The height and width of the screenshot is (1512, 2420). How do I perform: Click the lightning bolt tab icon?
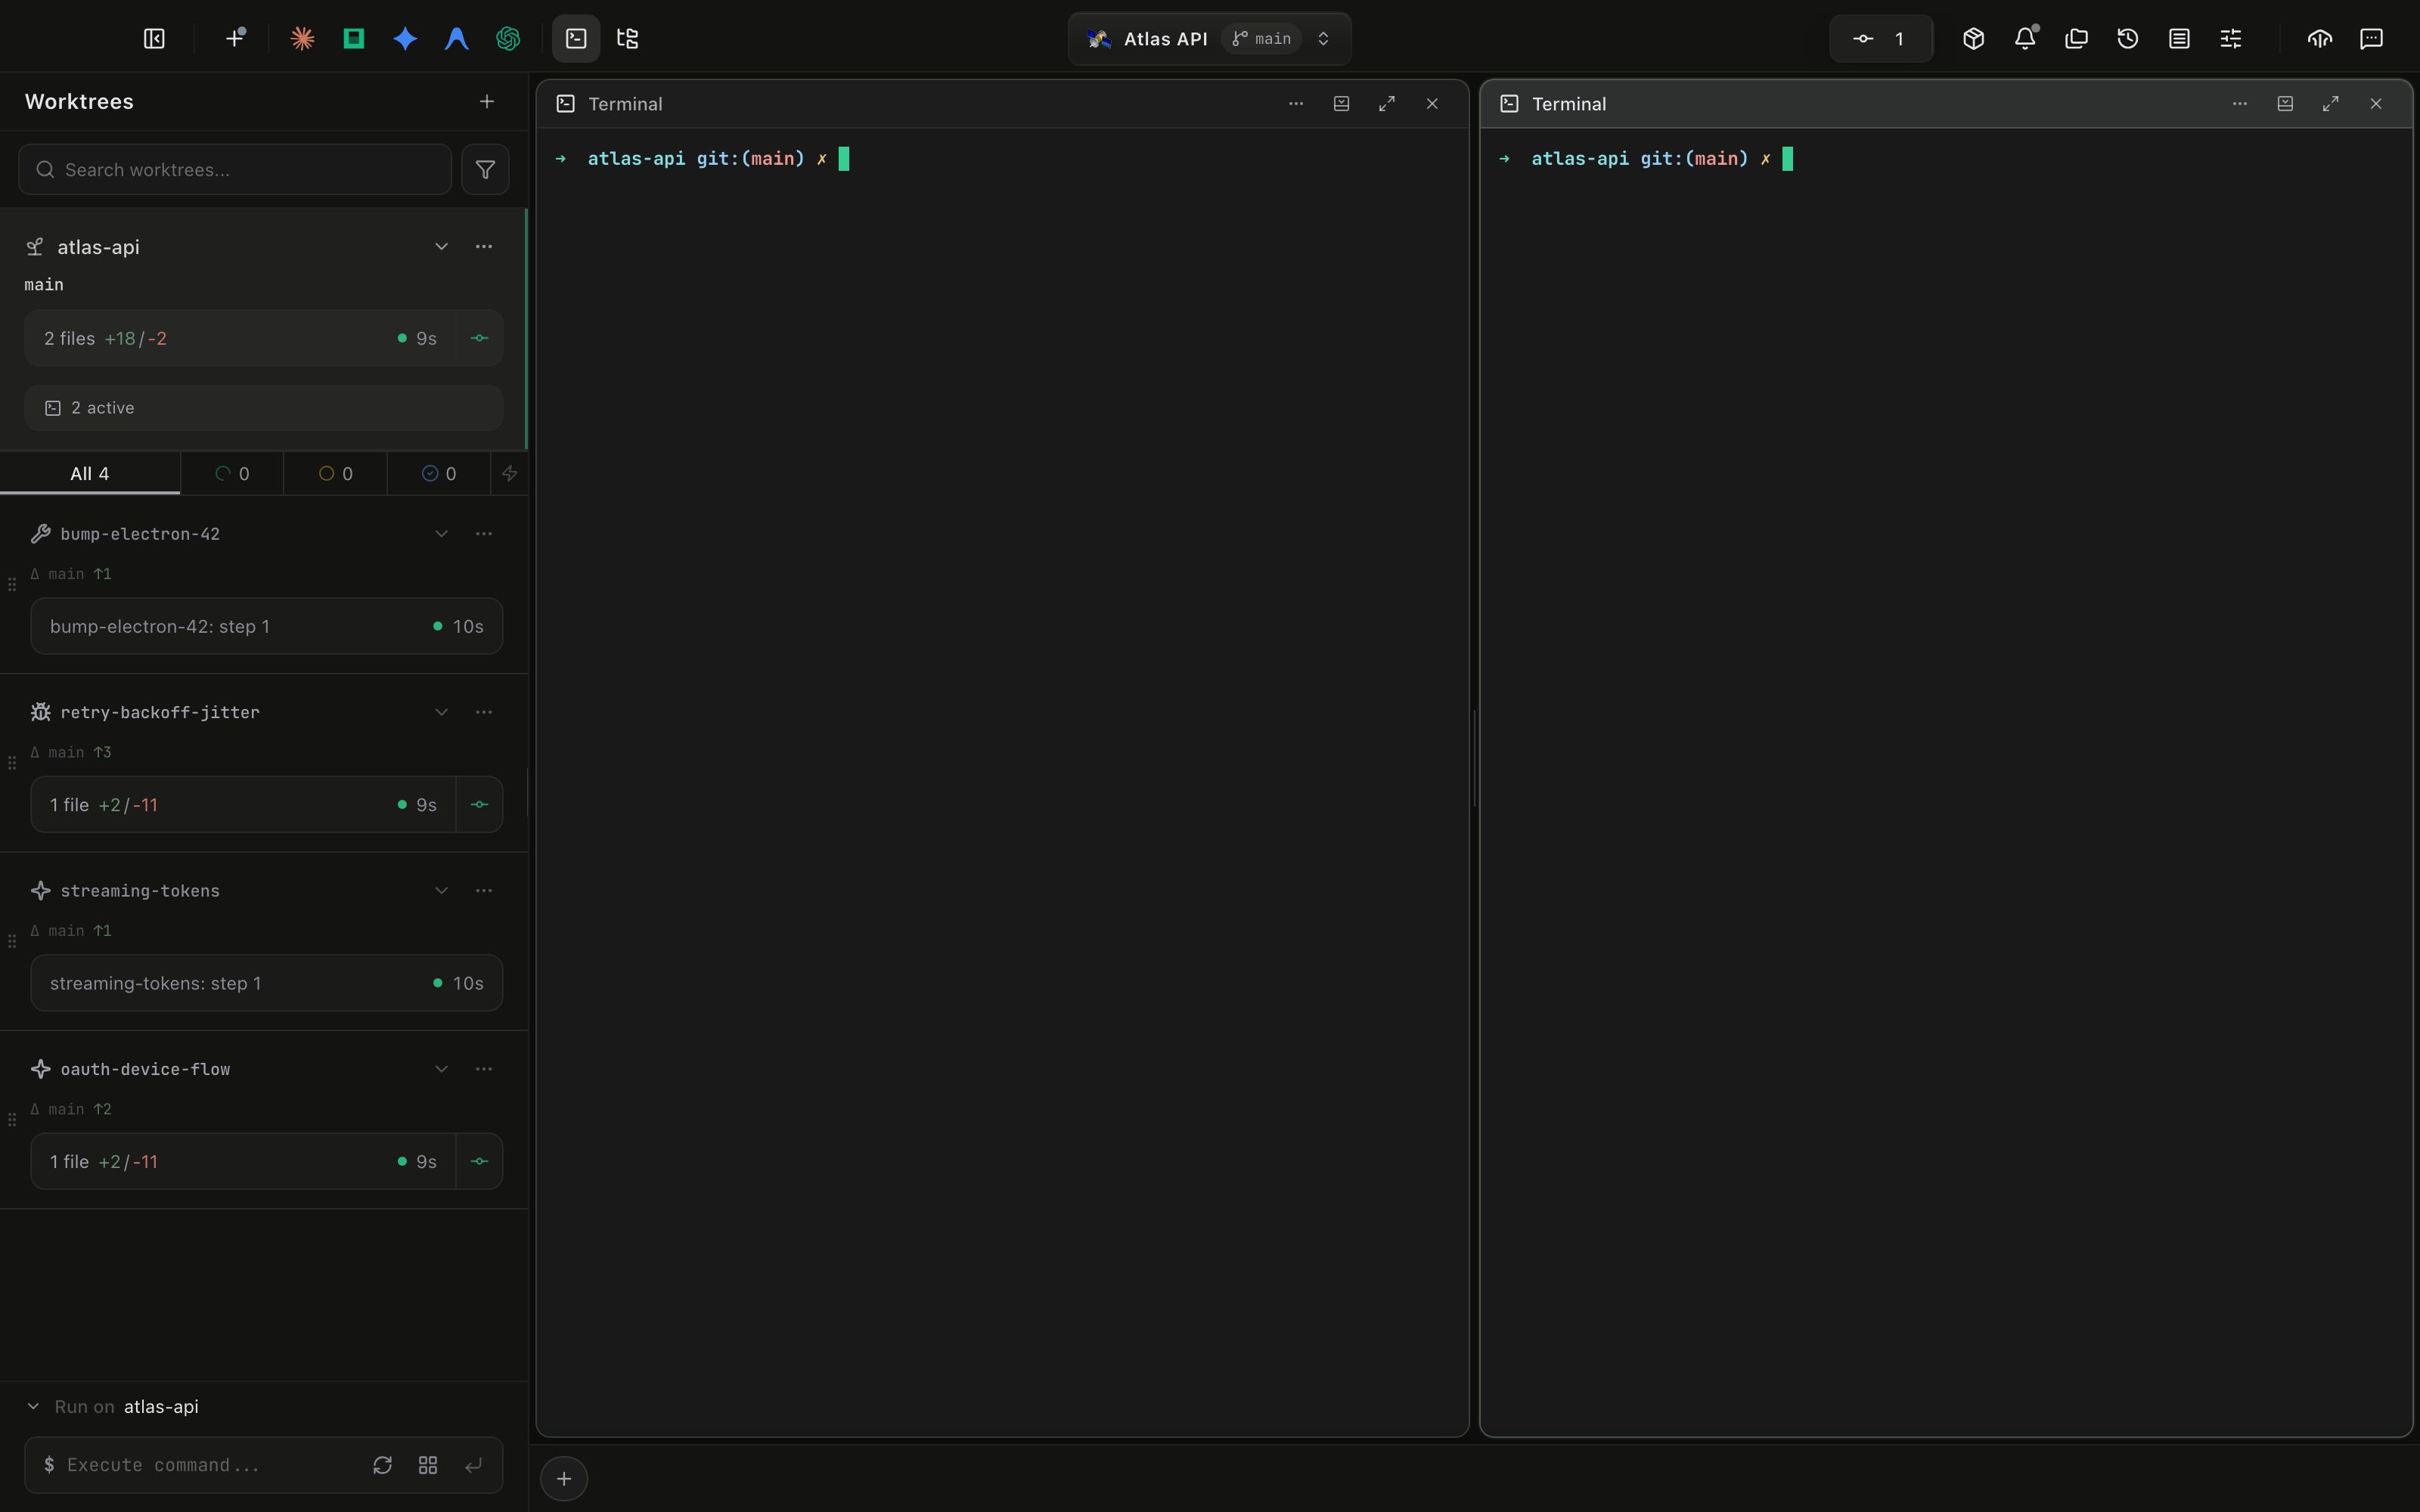(x=510, y=473)
